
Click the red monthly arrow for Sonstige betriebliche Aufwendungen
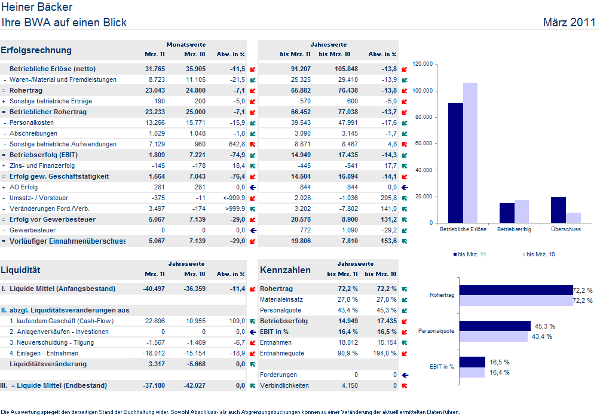[253, 145]
